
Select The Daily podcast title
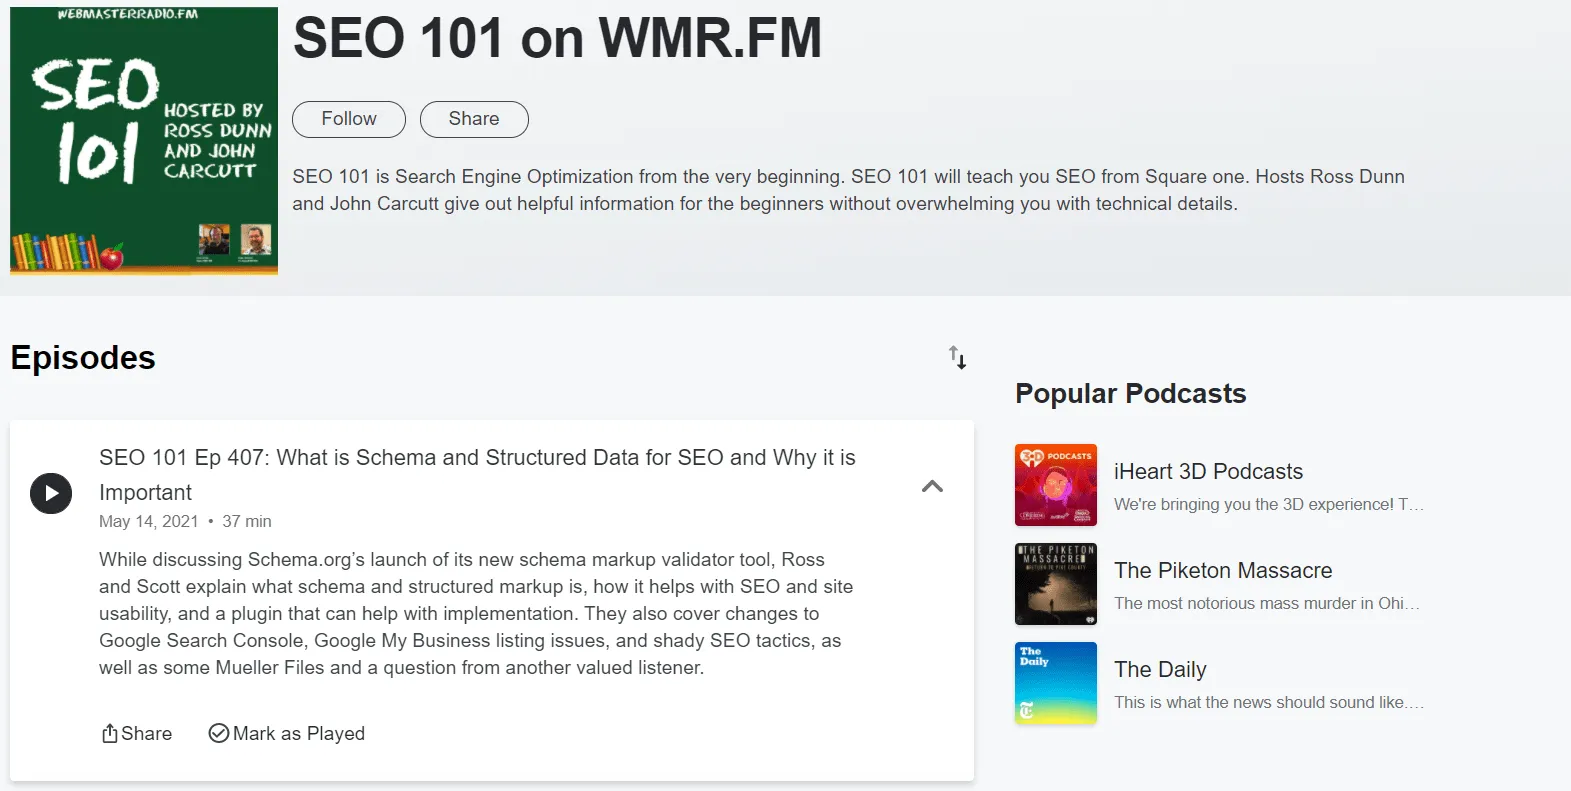(x=1160, y=670)
